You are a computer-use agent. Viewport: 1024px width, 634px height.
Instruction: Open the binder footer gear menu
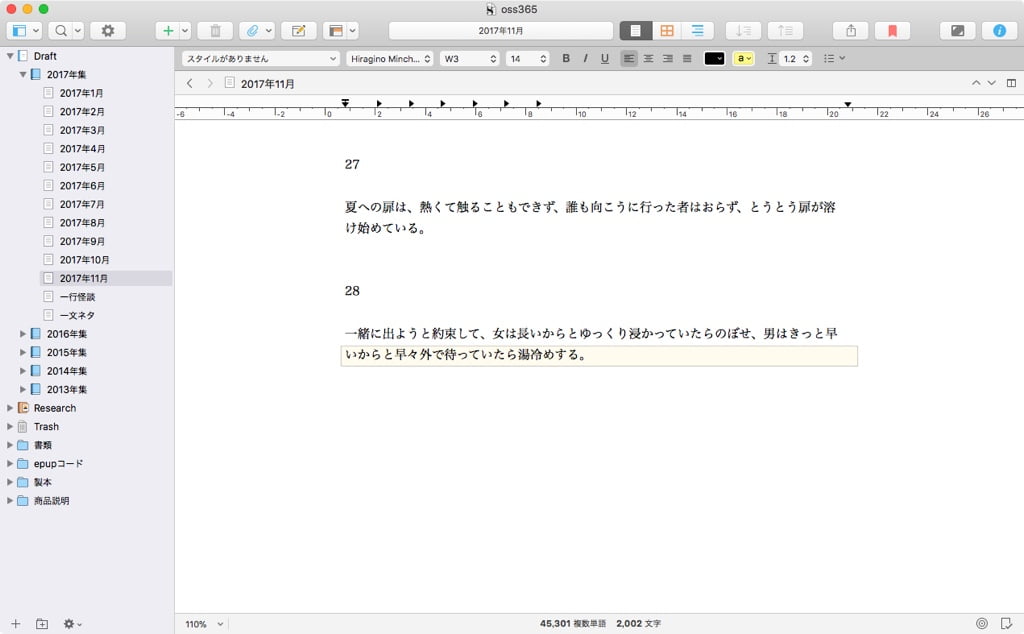[x=72, y=624]
